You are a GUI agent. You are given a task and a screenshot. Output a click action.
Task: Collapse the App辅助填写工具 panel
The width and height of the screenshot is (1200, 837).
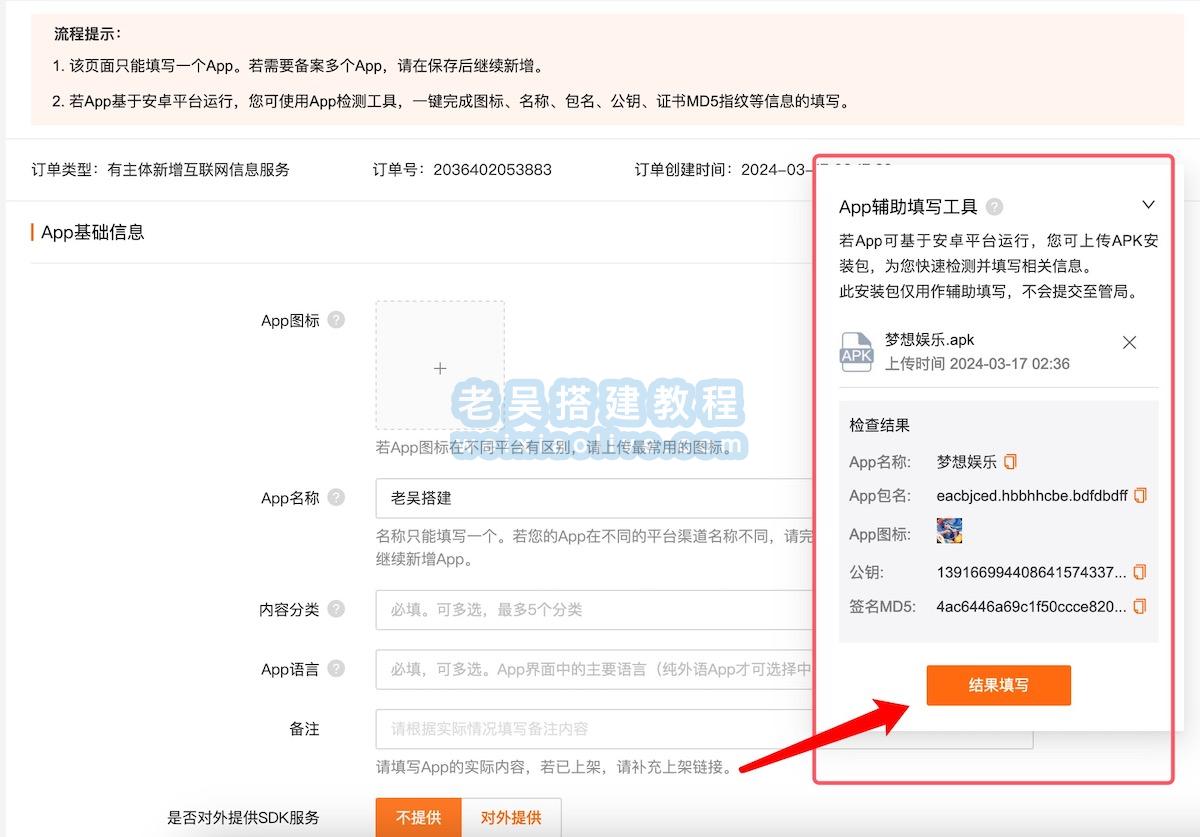(1148, 204)
